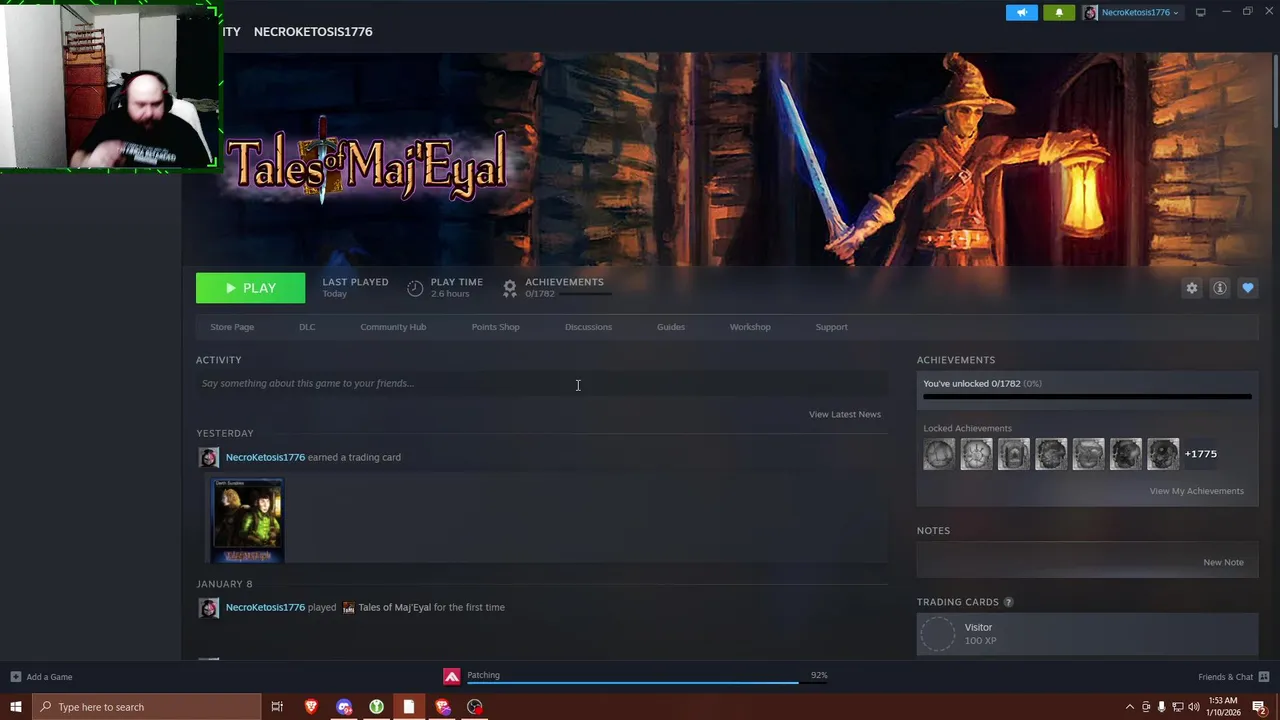Open Discussions tab

click(588, 327)
